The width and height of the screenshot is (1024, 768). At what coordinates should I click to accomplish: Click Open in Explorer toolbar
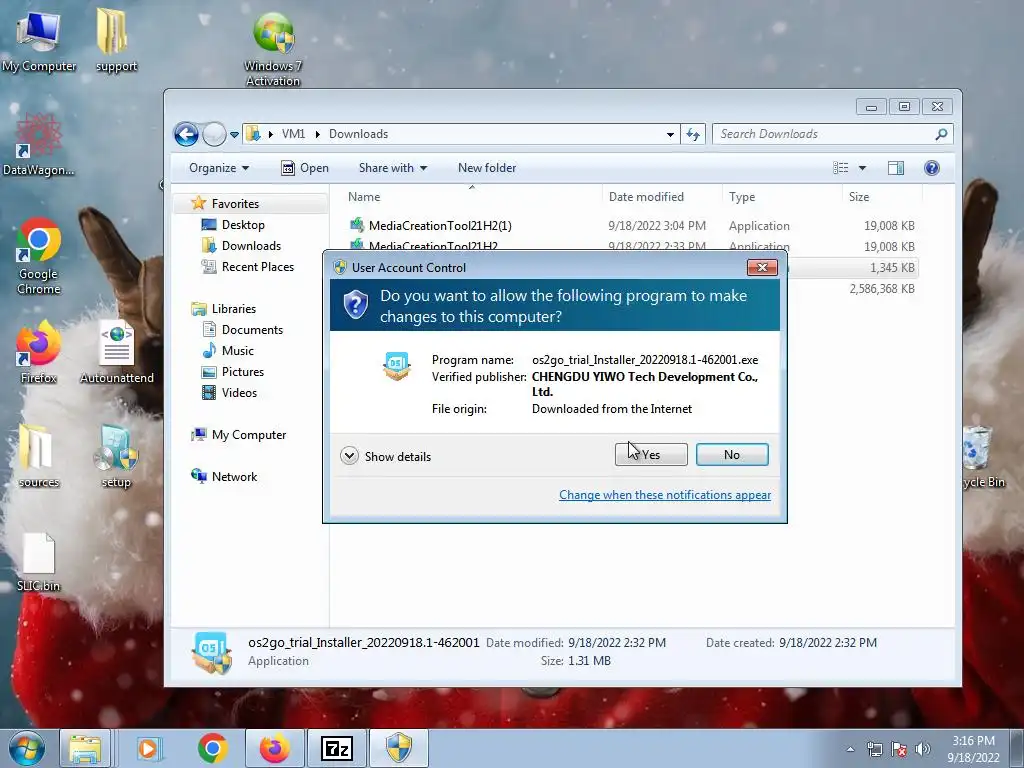point(305,168)
